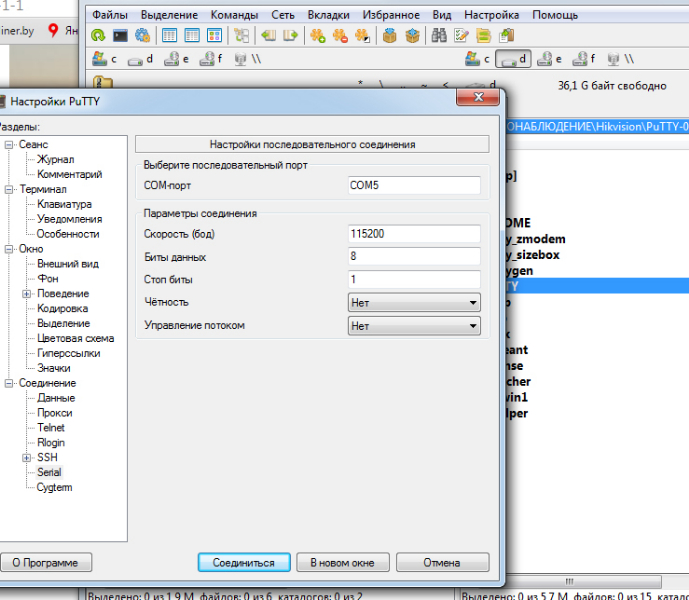Go forward with the right arrow icon
This screenshot has height=600, width=689.
point(290,35)
